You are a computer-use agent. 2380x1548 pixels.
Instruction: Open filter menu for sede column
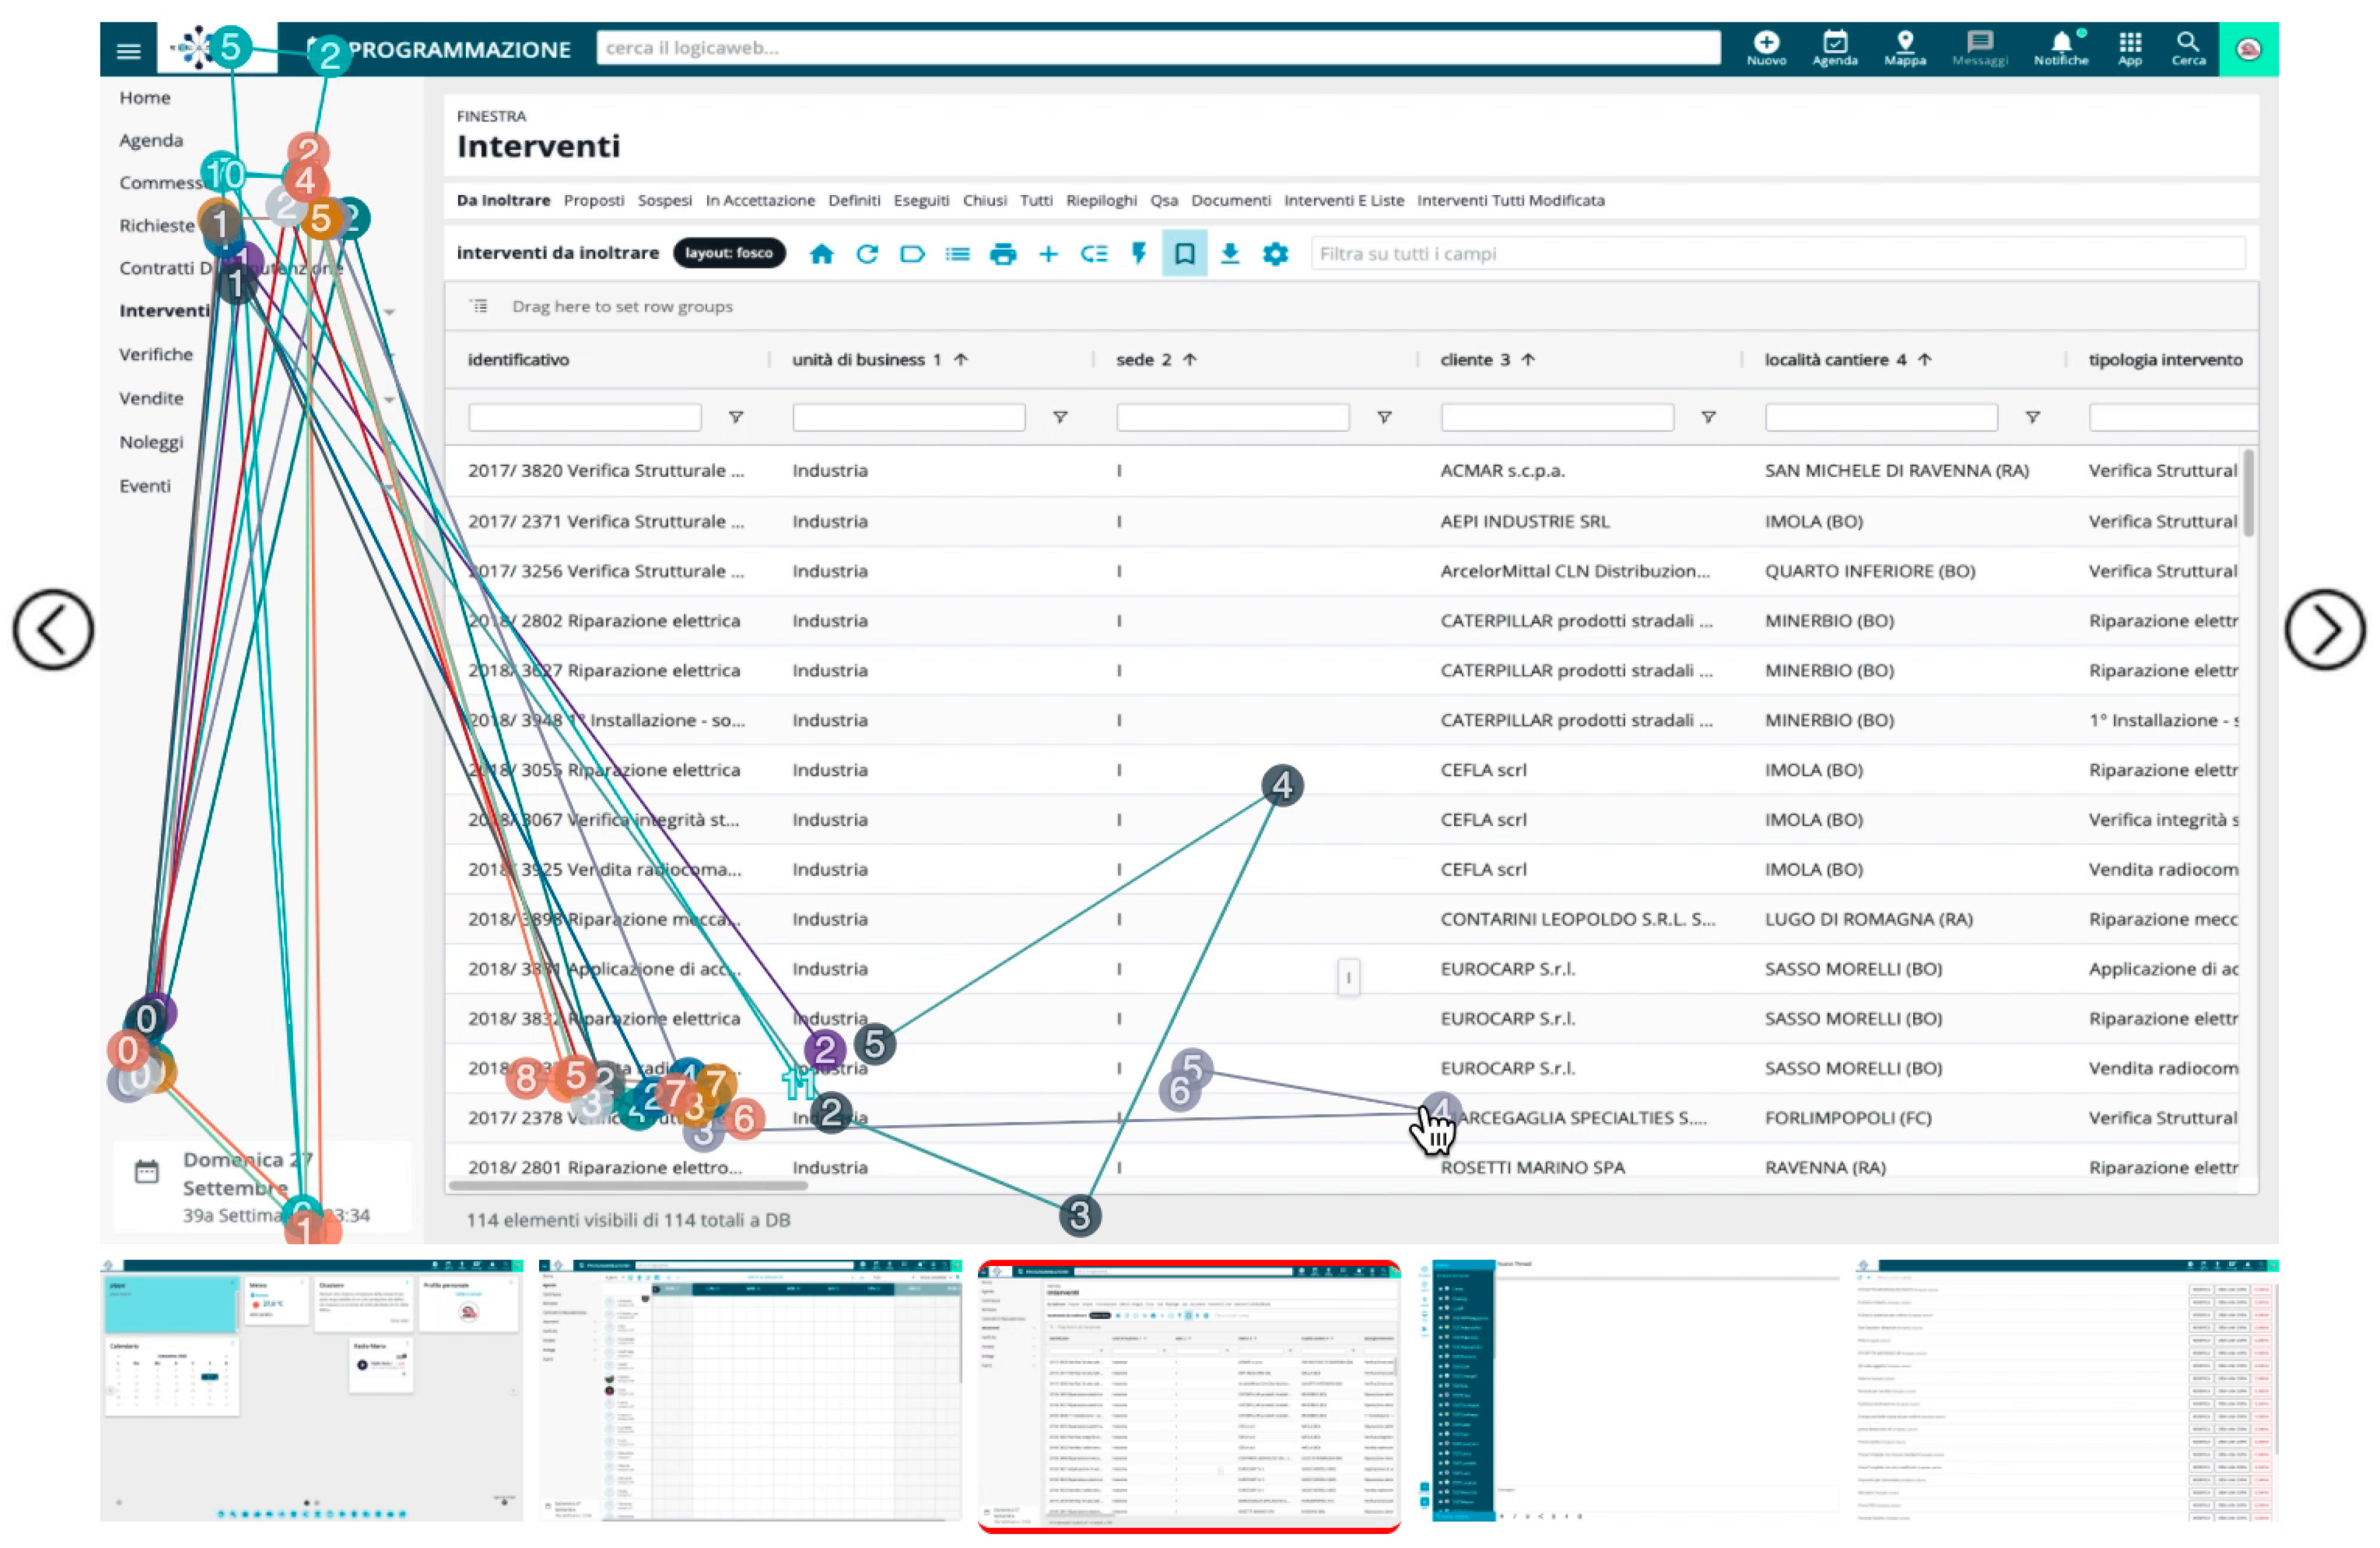[1384, 418]
